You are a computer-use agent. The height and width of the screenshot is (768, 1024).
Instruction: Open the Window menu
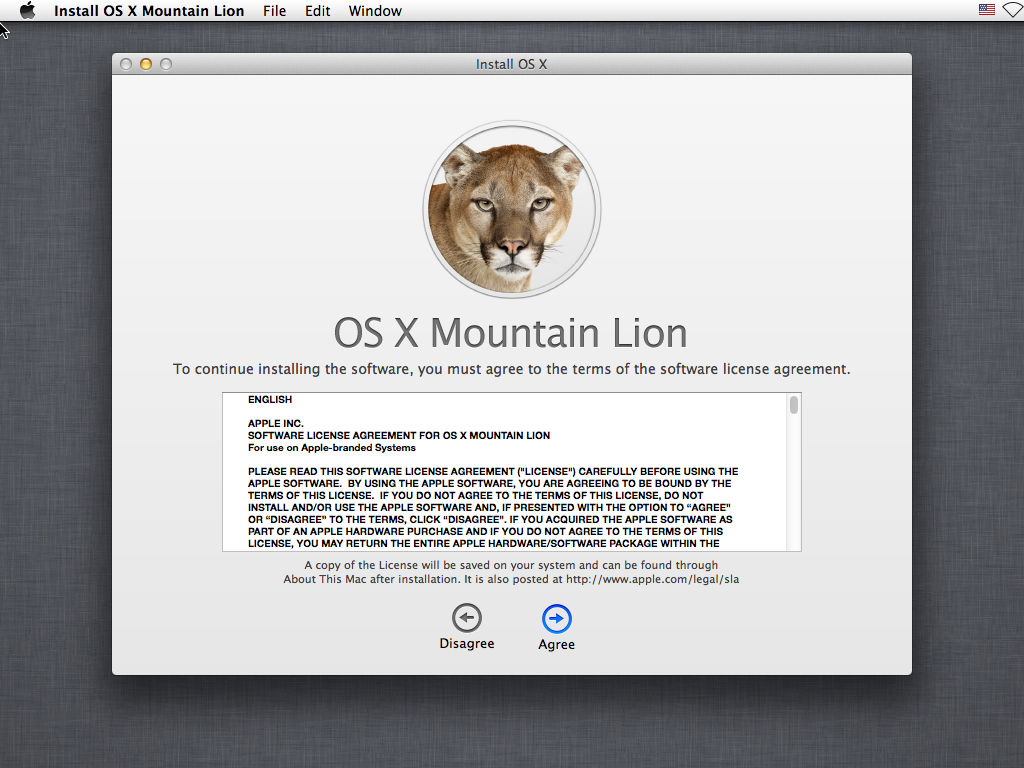coord(375,11)
